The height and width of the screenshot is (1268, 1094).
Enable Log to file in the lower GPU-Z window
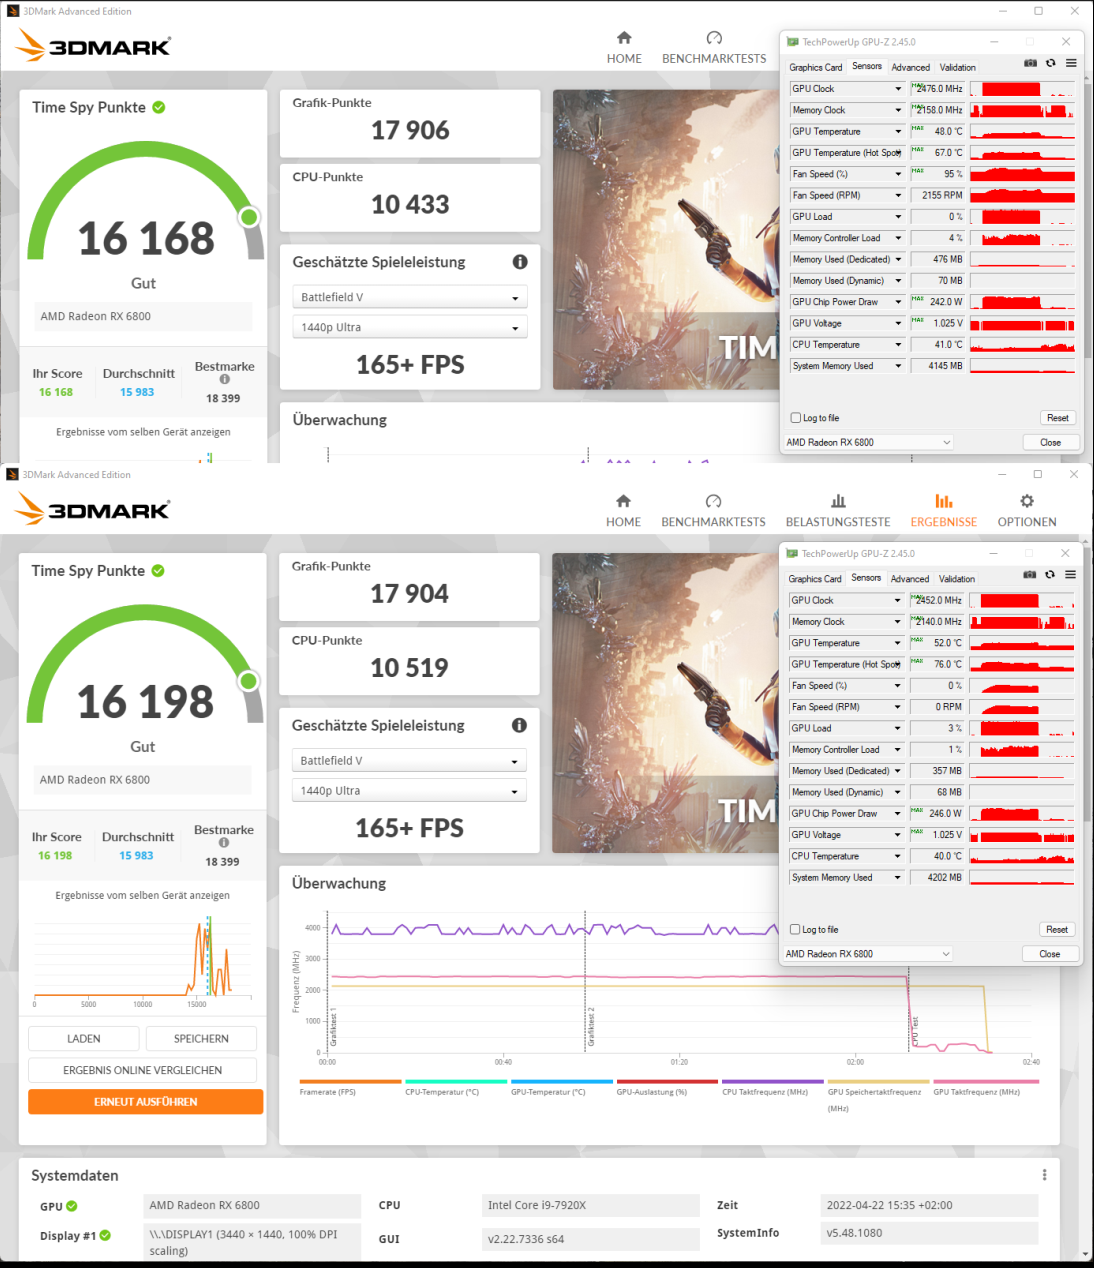[x=795, y=930]
